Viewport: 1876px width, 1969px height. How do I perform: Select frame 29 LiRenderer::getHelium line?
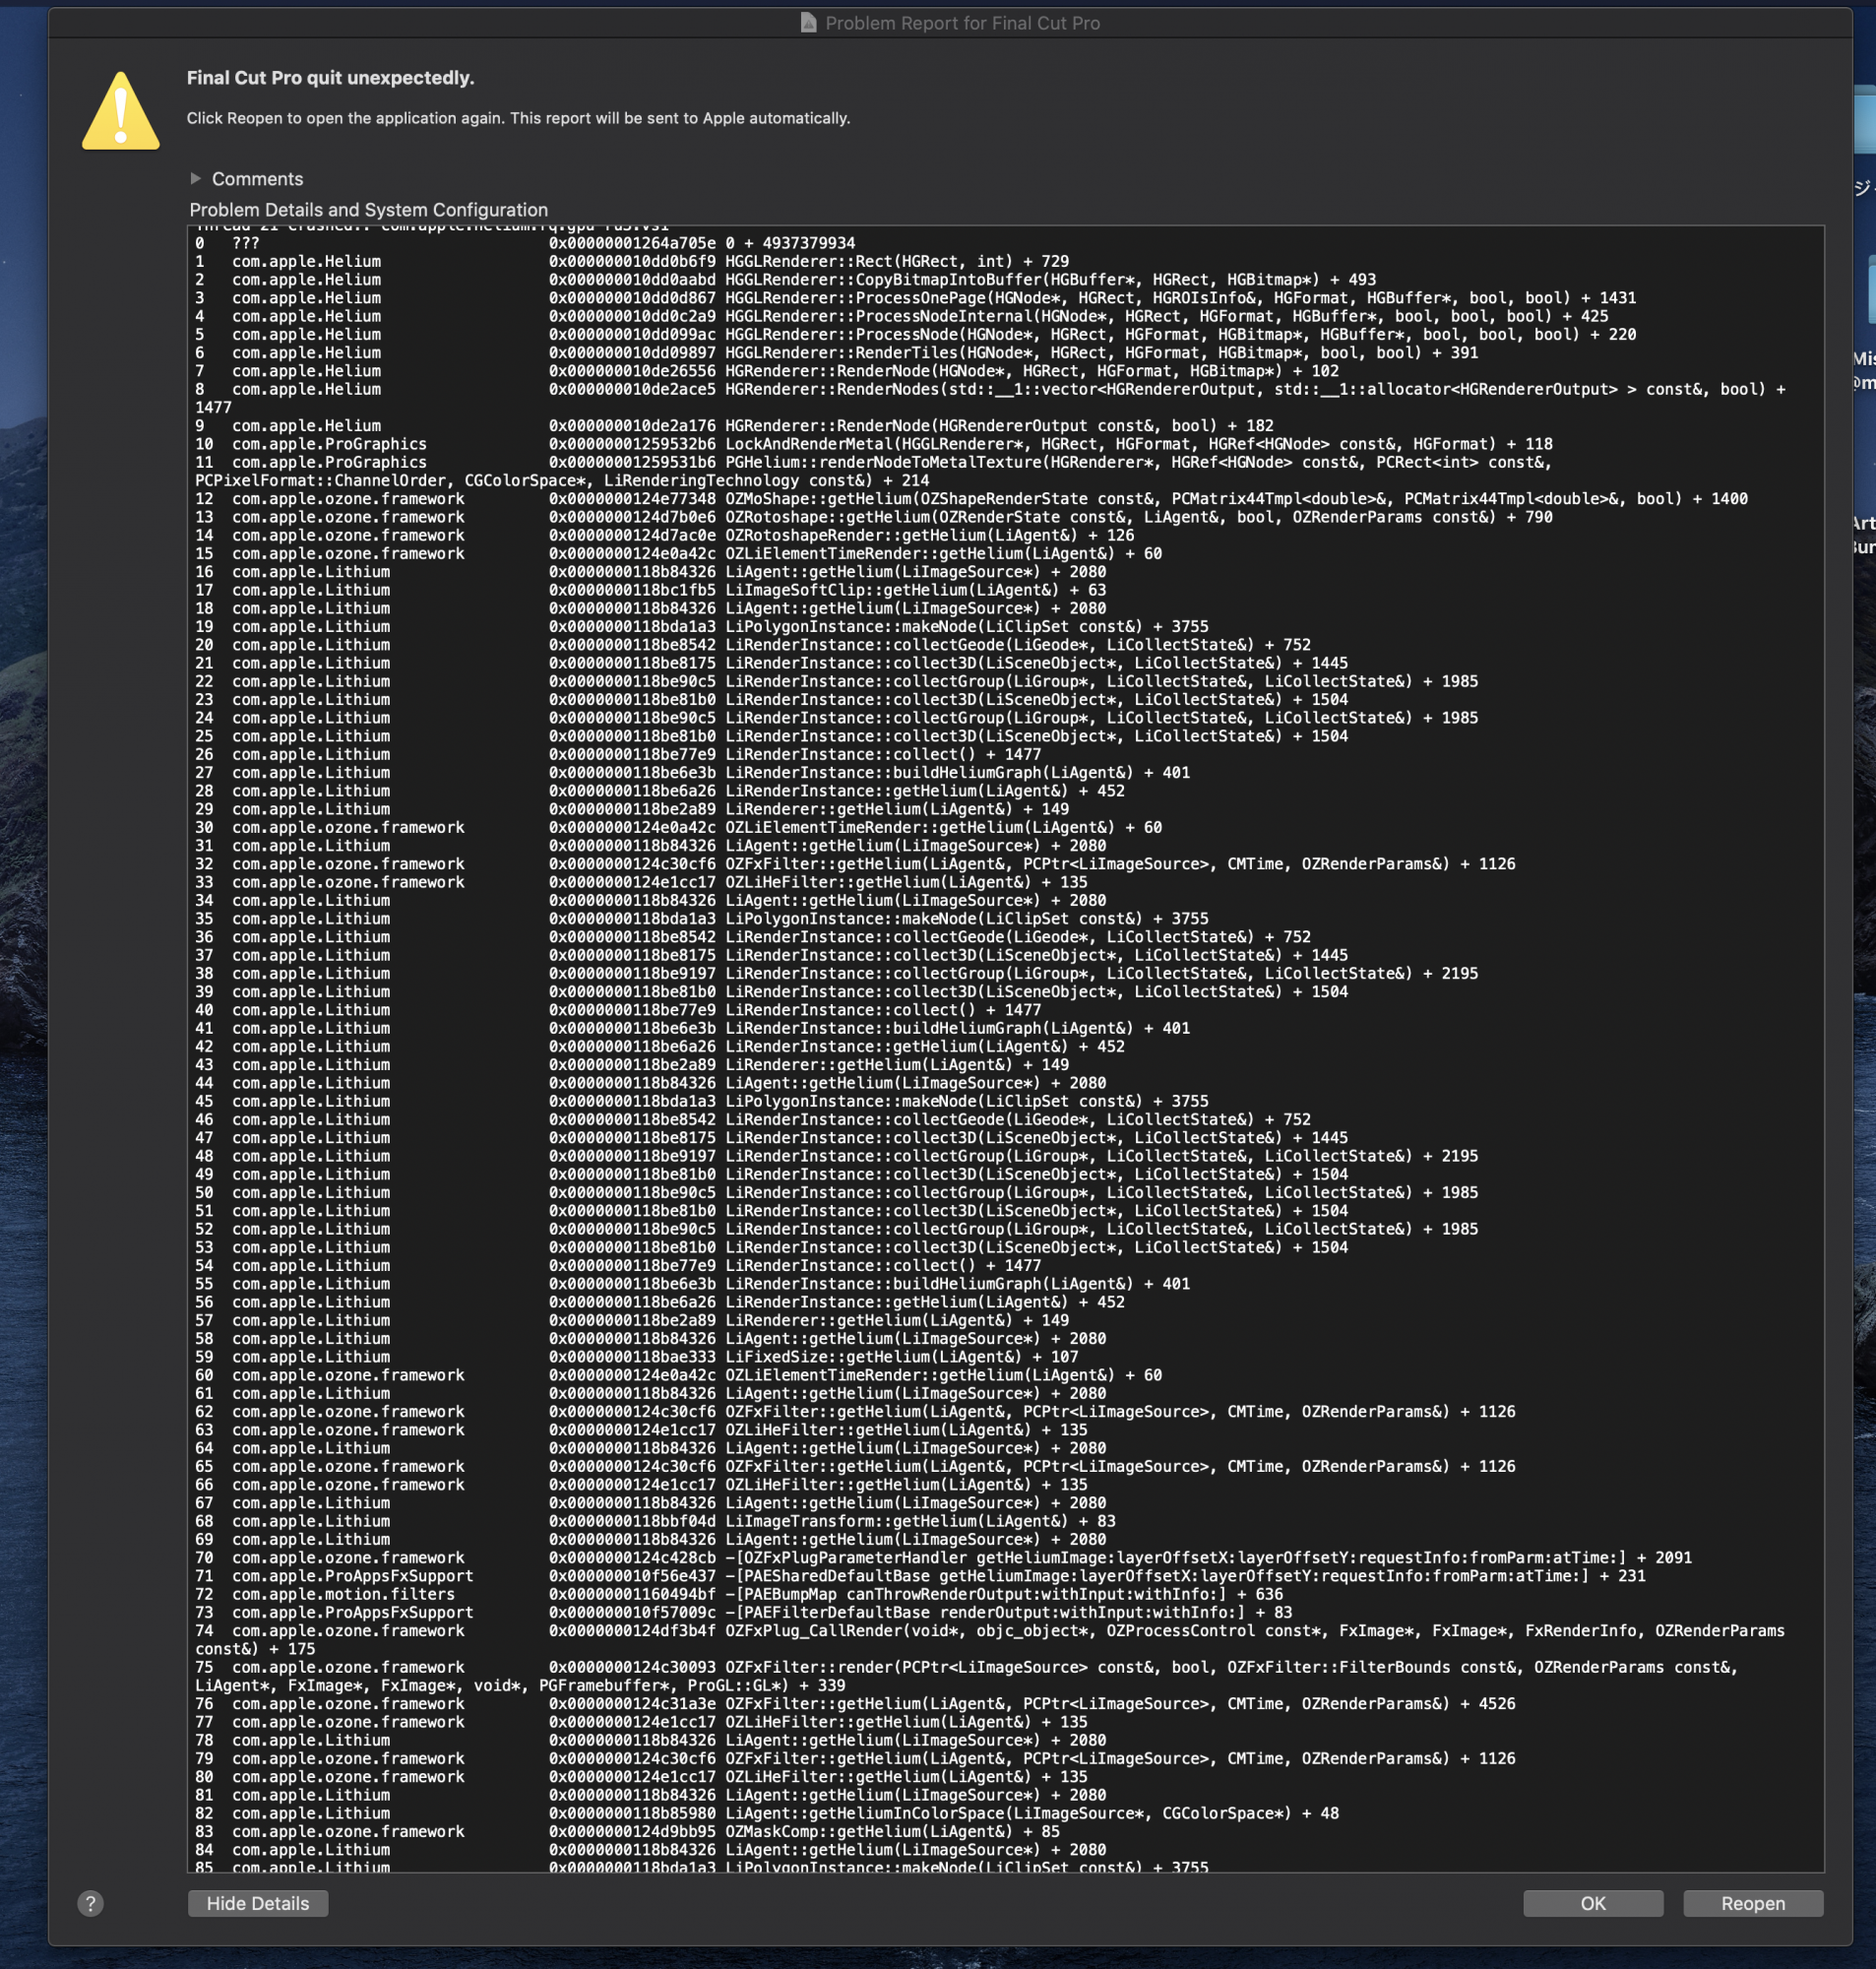click(632, 809)
